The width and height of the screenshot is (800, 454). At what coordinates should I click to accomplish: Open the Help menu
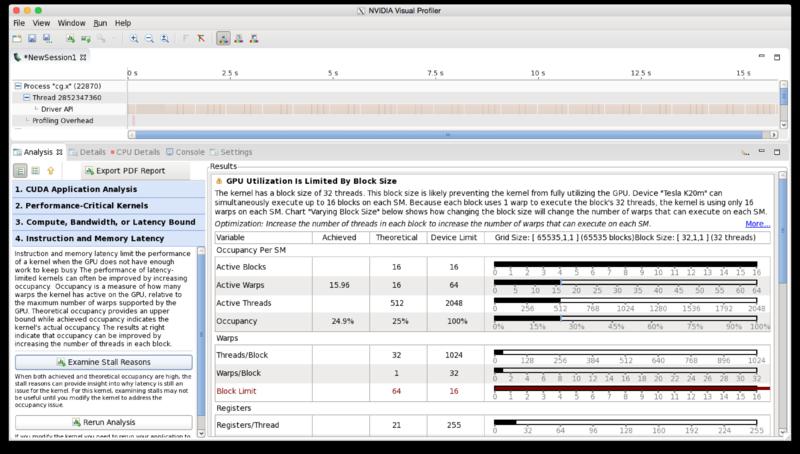123,23
